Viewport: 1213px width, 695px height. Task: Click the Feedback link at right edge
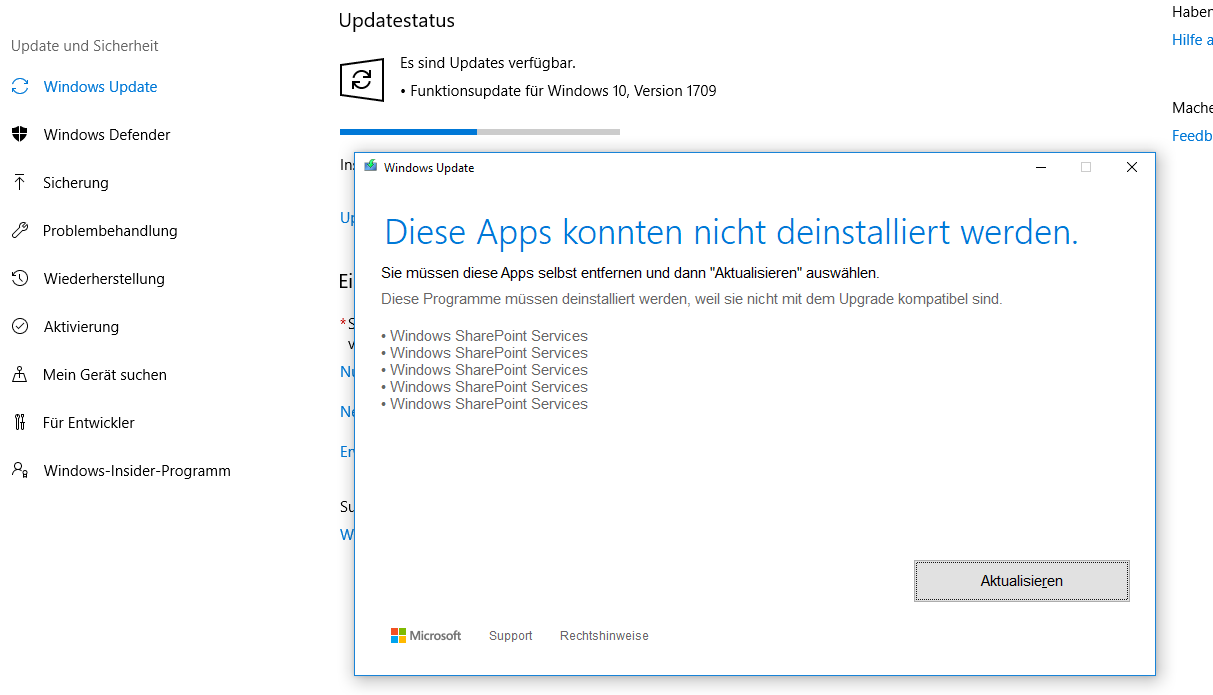(x=1192, y=136)
